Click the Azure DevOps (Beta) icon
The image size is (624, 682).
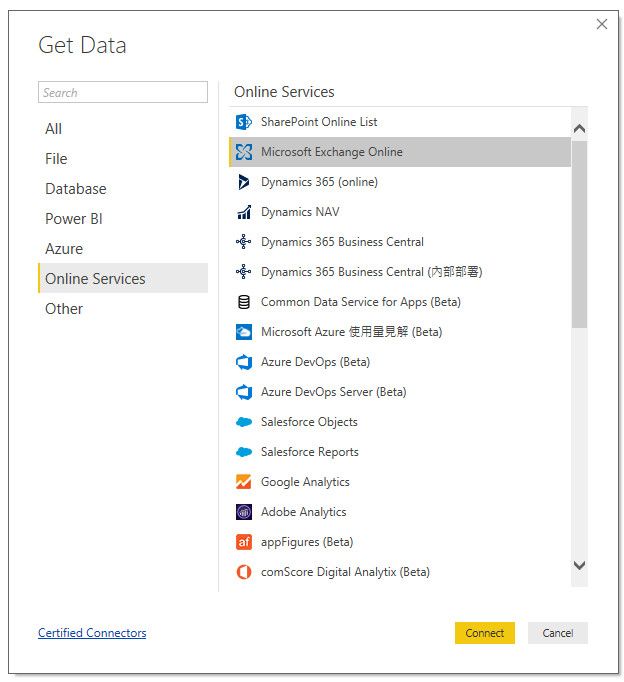tap(243, 362)
